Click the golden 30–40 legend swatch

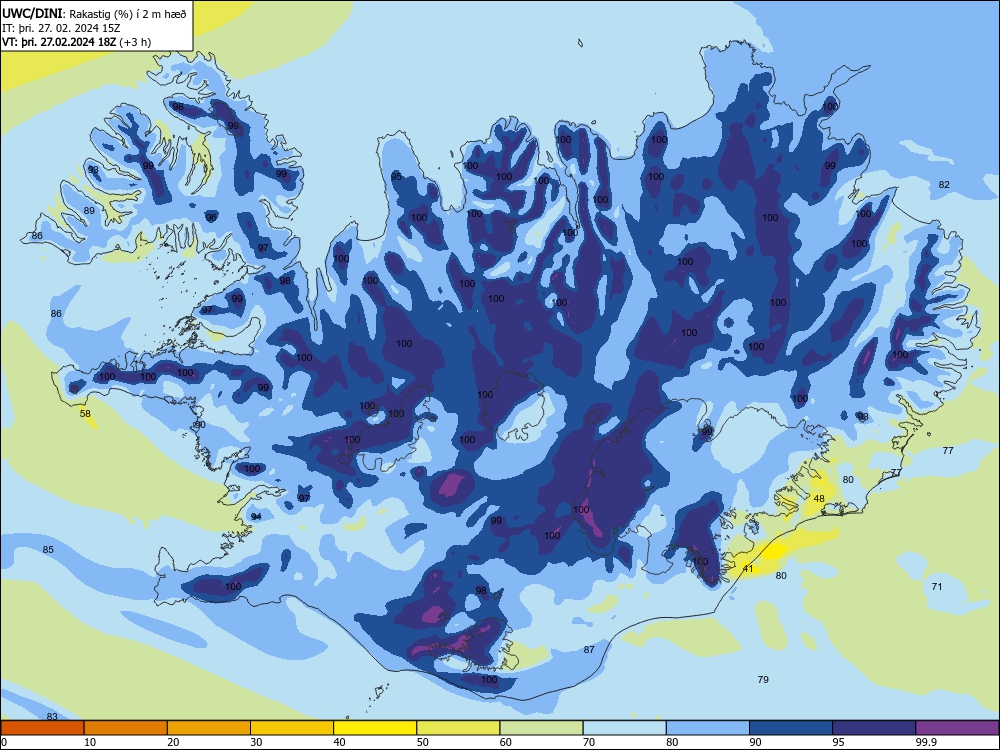click(292, 728)
